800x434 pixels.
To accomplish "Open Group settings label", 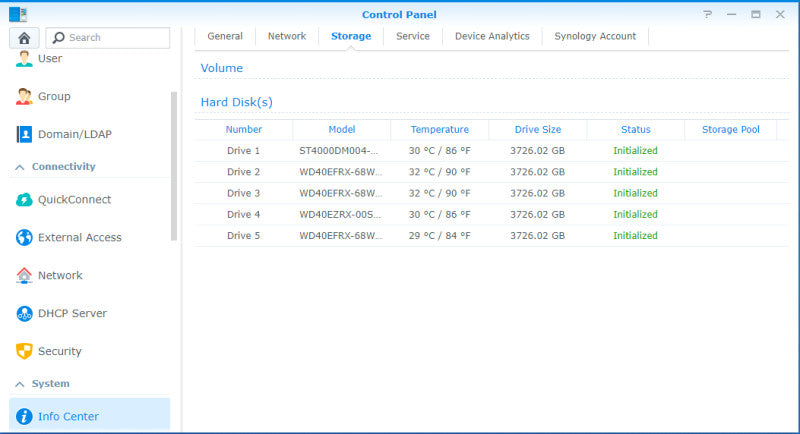I will 54,96.
